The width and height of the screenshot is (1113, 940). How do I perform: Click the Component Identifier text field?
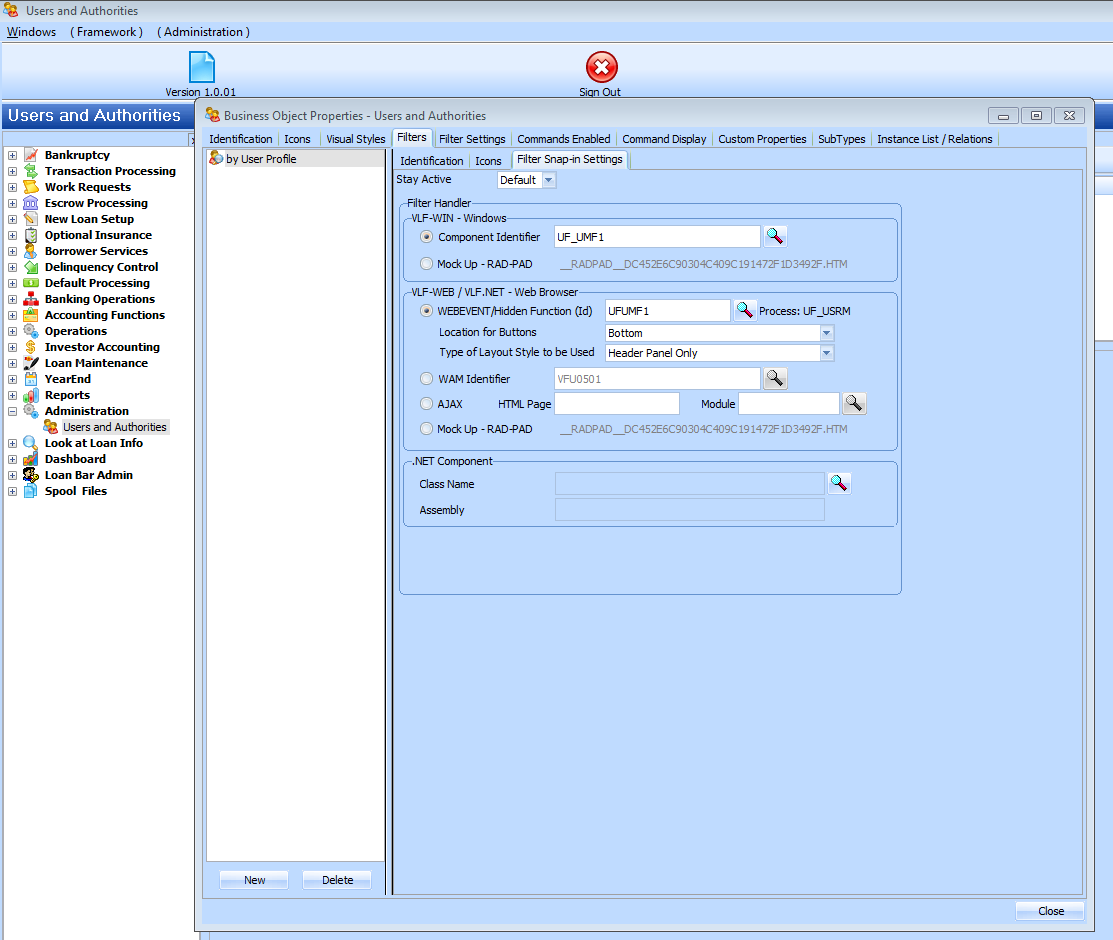[x=656, y=237]
